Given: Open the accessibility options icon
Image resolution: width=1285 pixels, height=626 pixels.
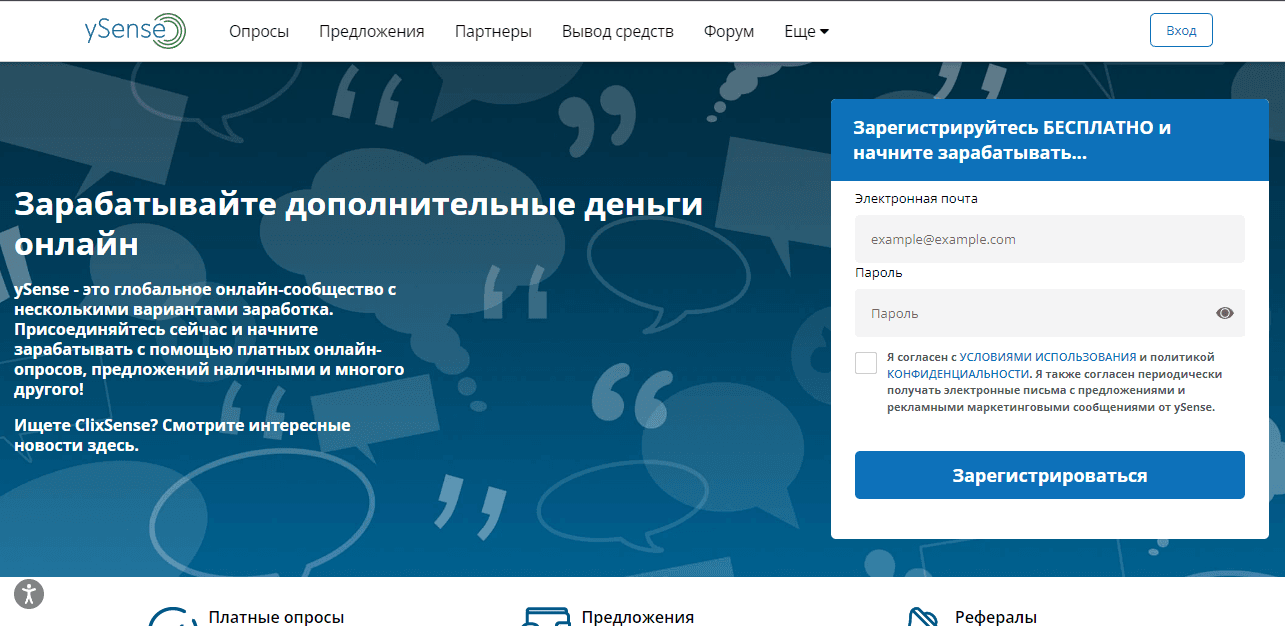Looking at the screenshot, I should 28,593.
